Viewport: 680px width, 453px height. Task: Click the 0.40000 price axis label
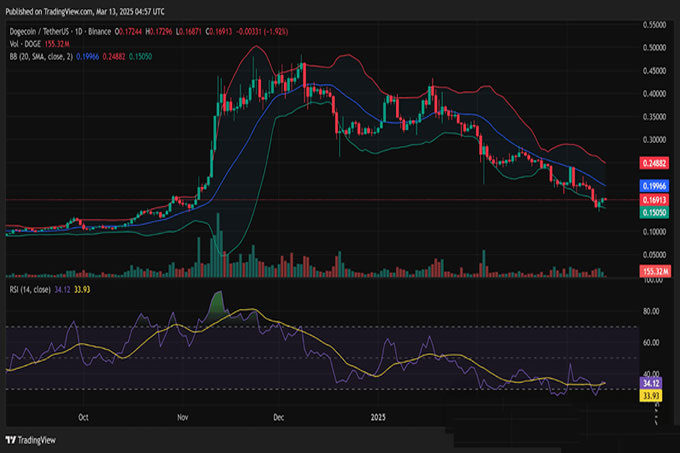click(x=654, y=94)
